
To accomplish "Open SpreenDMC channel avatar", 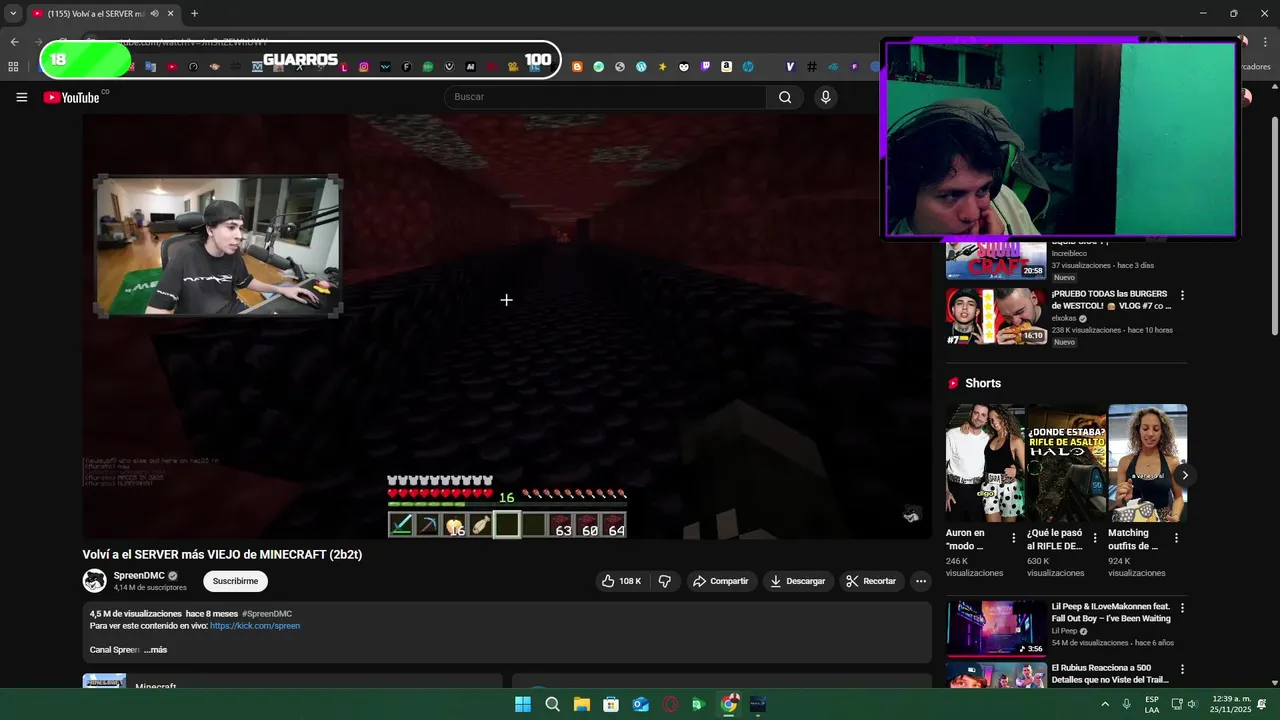I will (95, 581).
